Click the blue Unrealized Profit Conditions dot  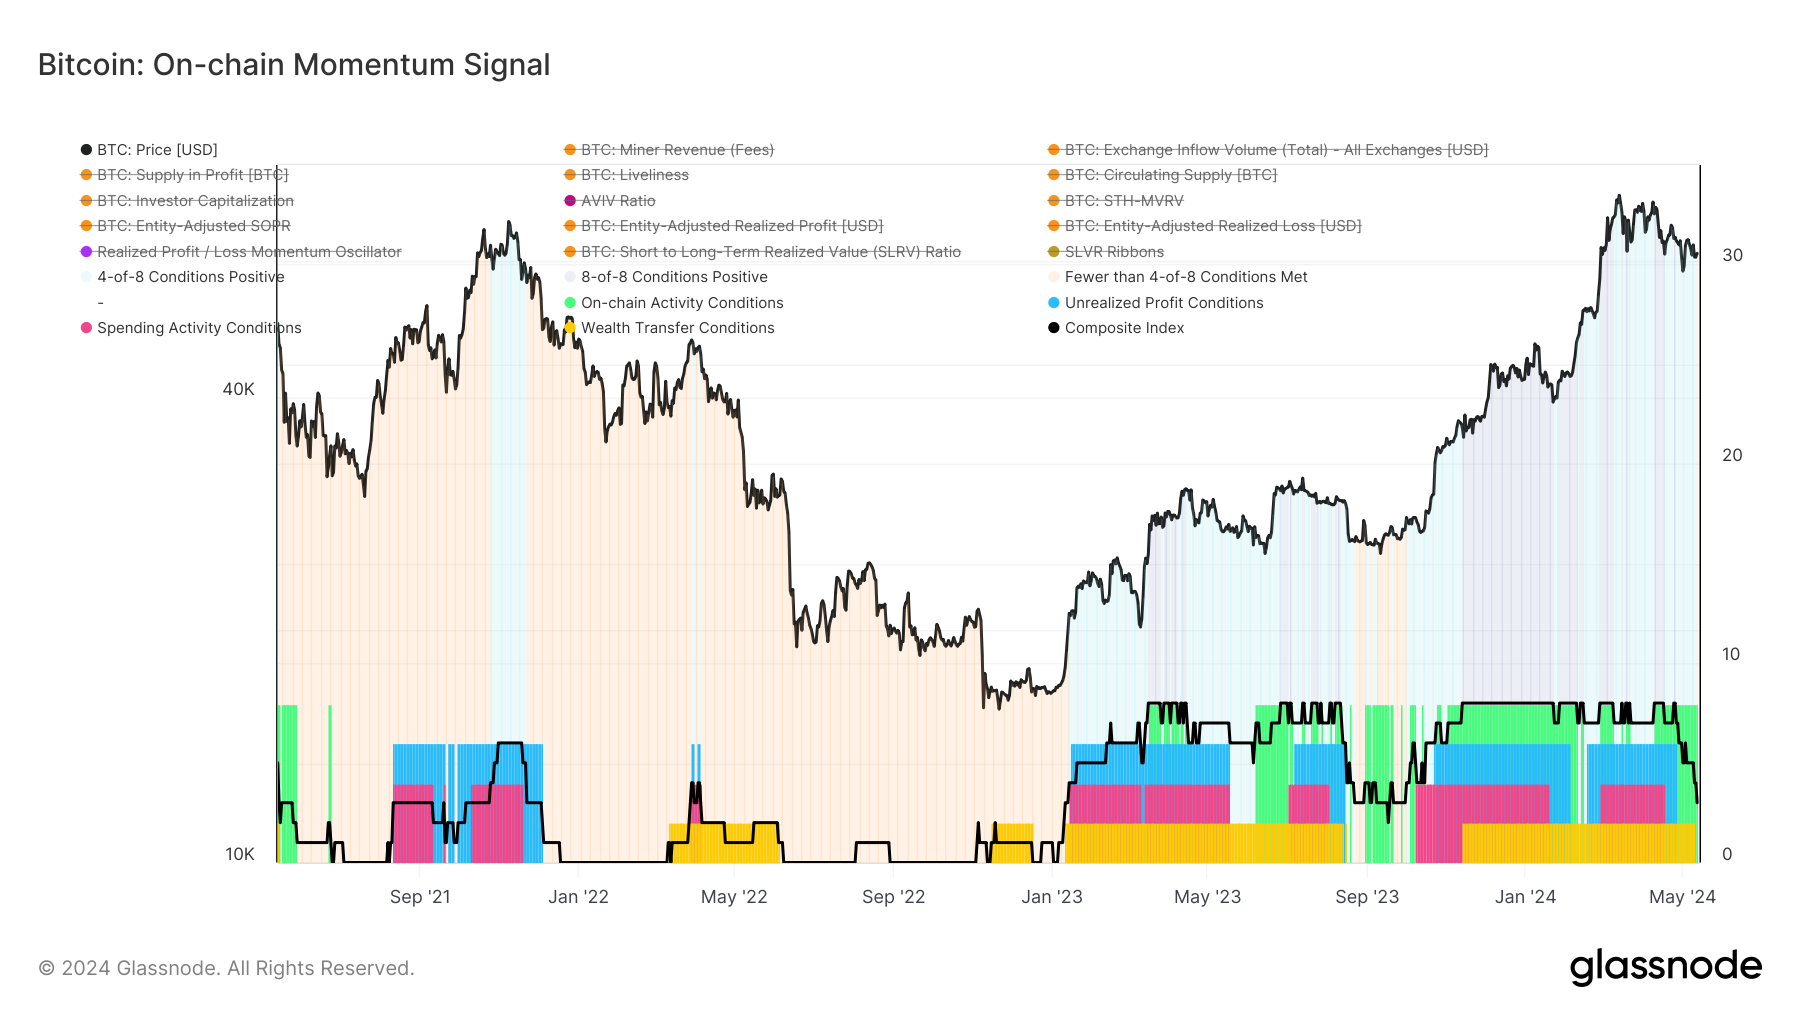click(x=1054, y=303)
